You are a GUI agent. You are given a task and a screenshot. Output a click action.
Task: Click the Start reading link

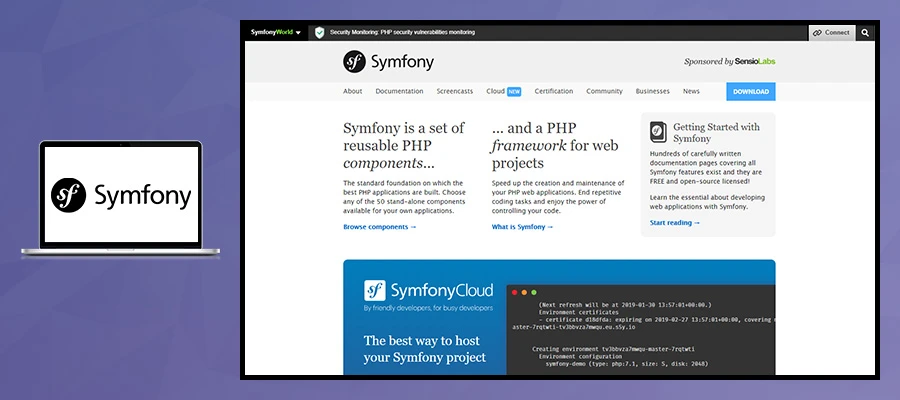pyautogui.click(x=675, y=223)
